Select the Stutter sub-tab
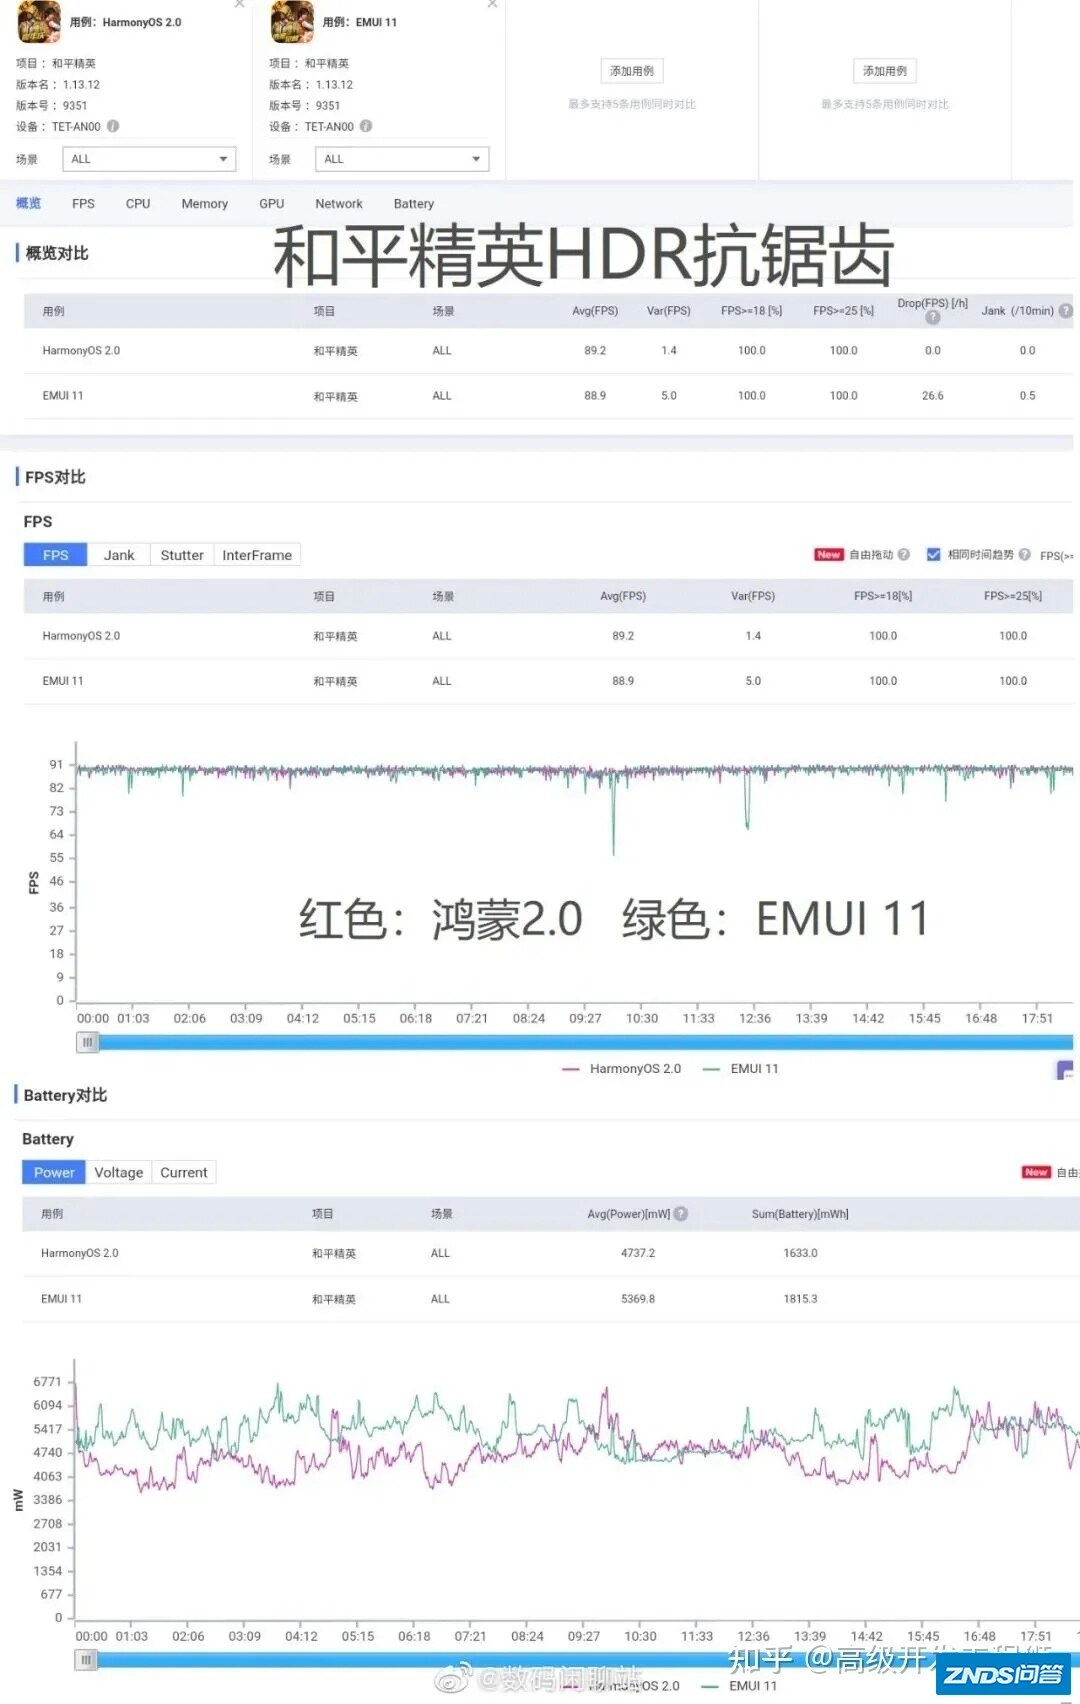 tap(182, 555)
